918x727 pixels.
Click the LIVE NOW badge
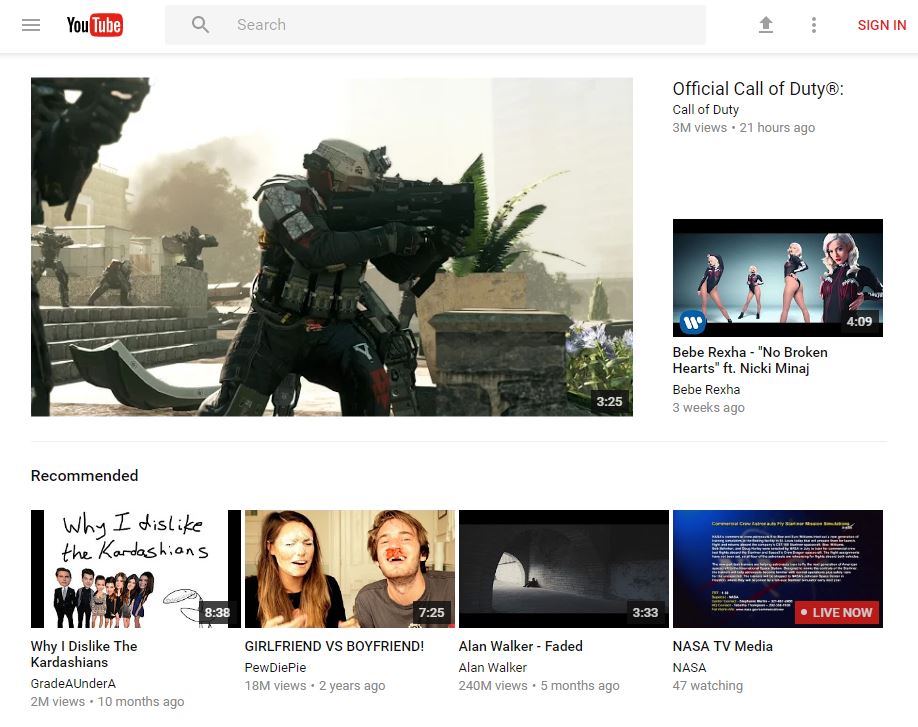pyautogui.click(x=837, y=612)
